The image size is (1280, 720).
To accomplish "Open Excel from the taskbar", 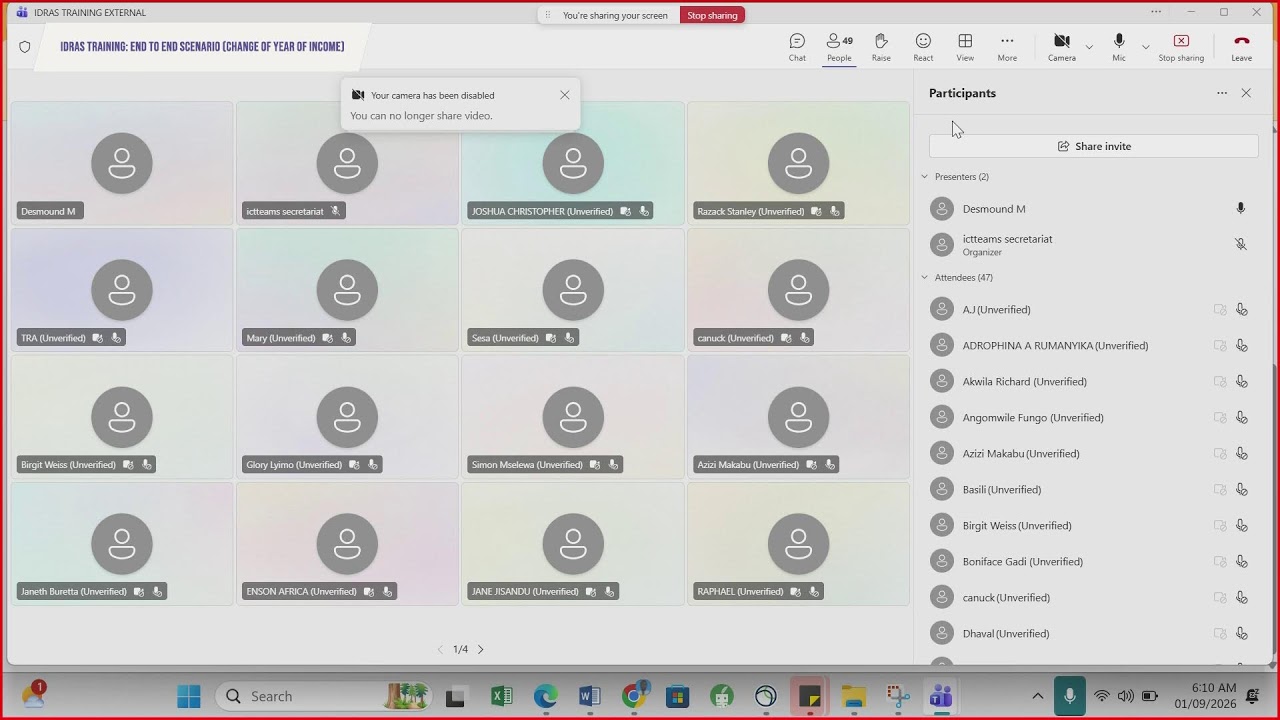I will point(502,696).
